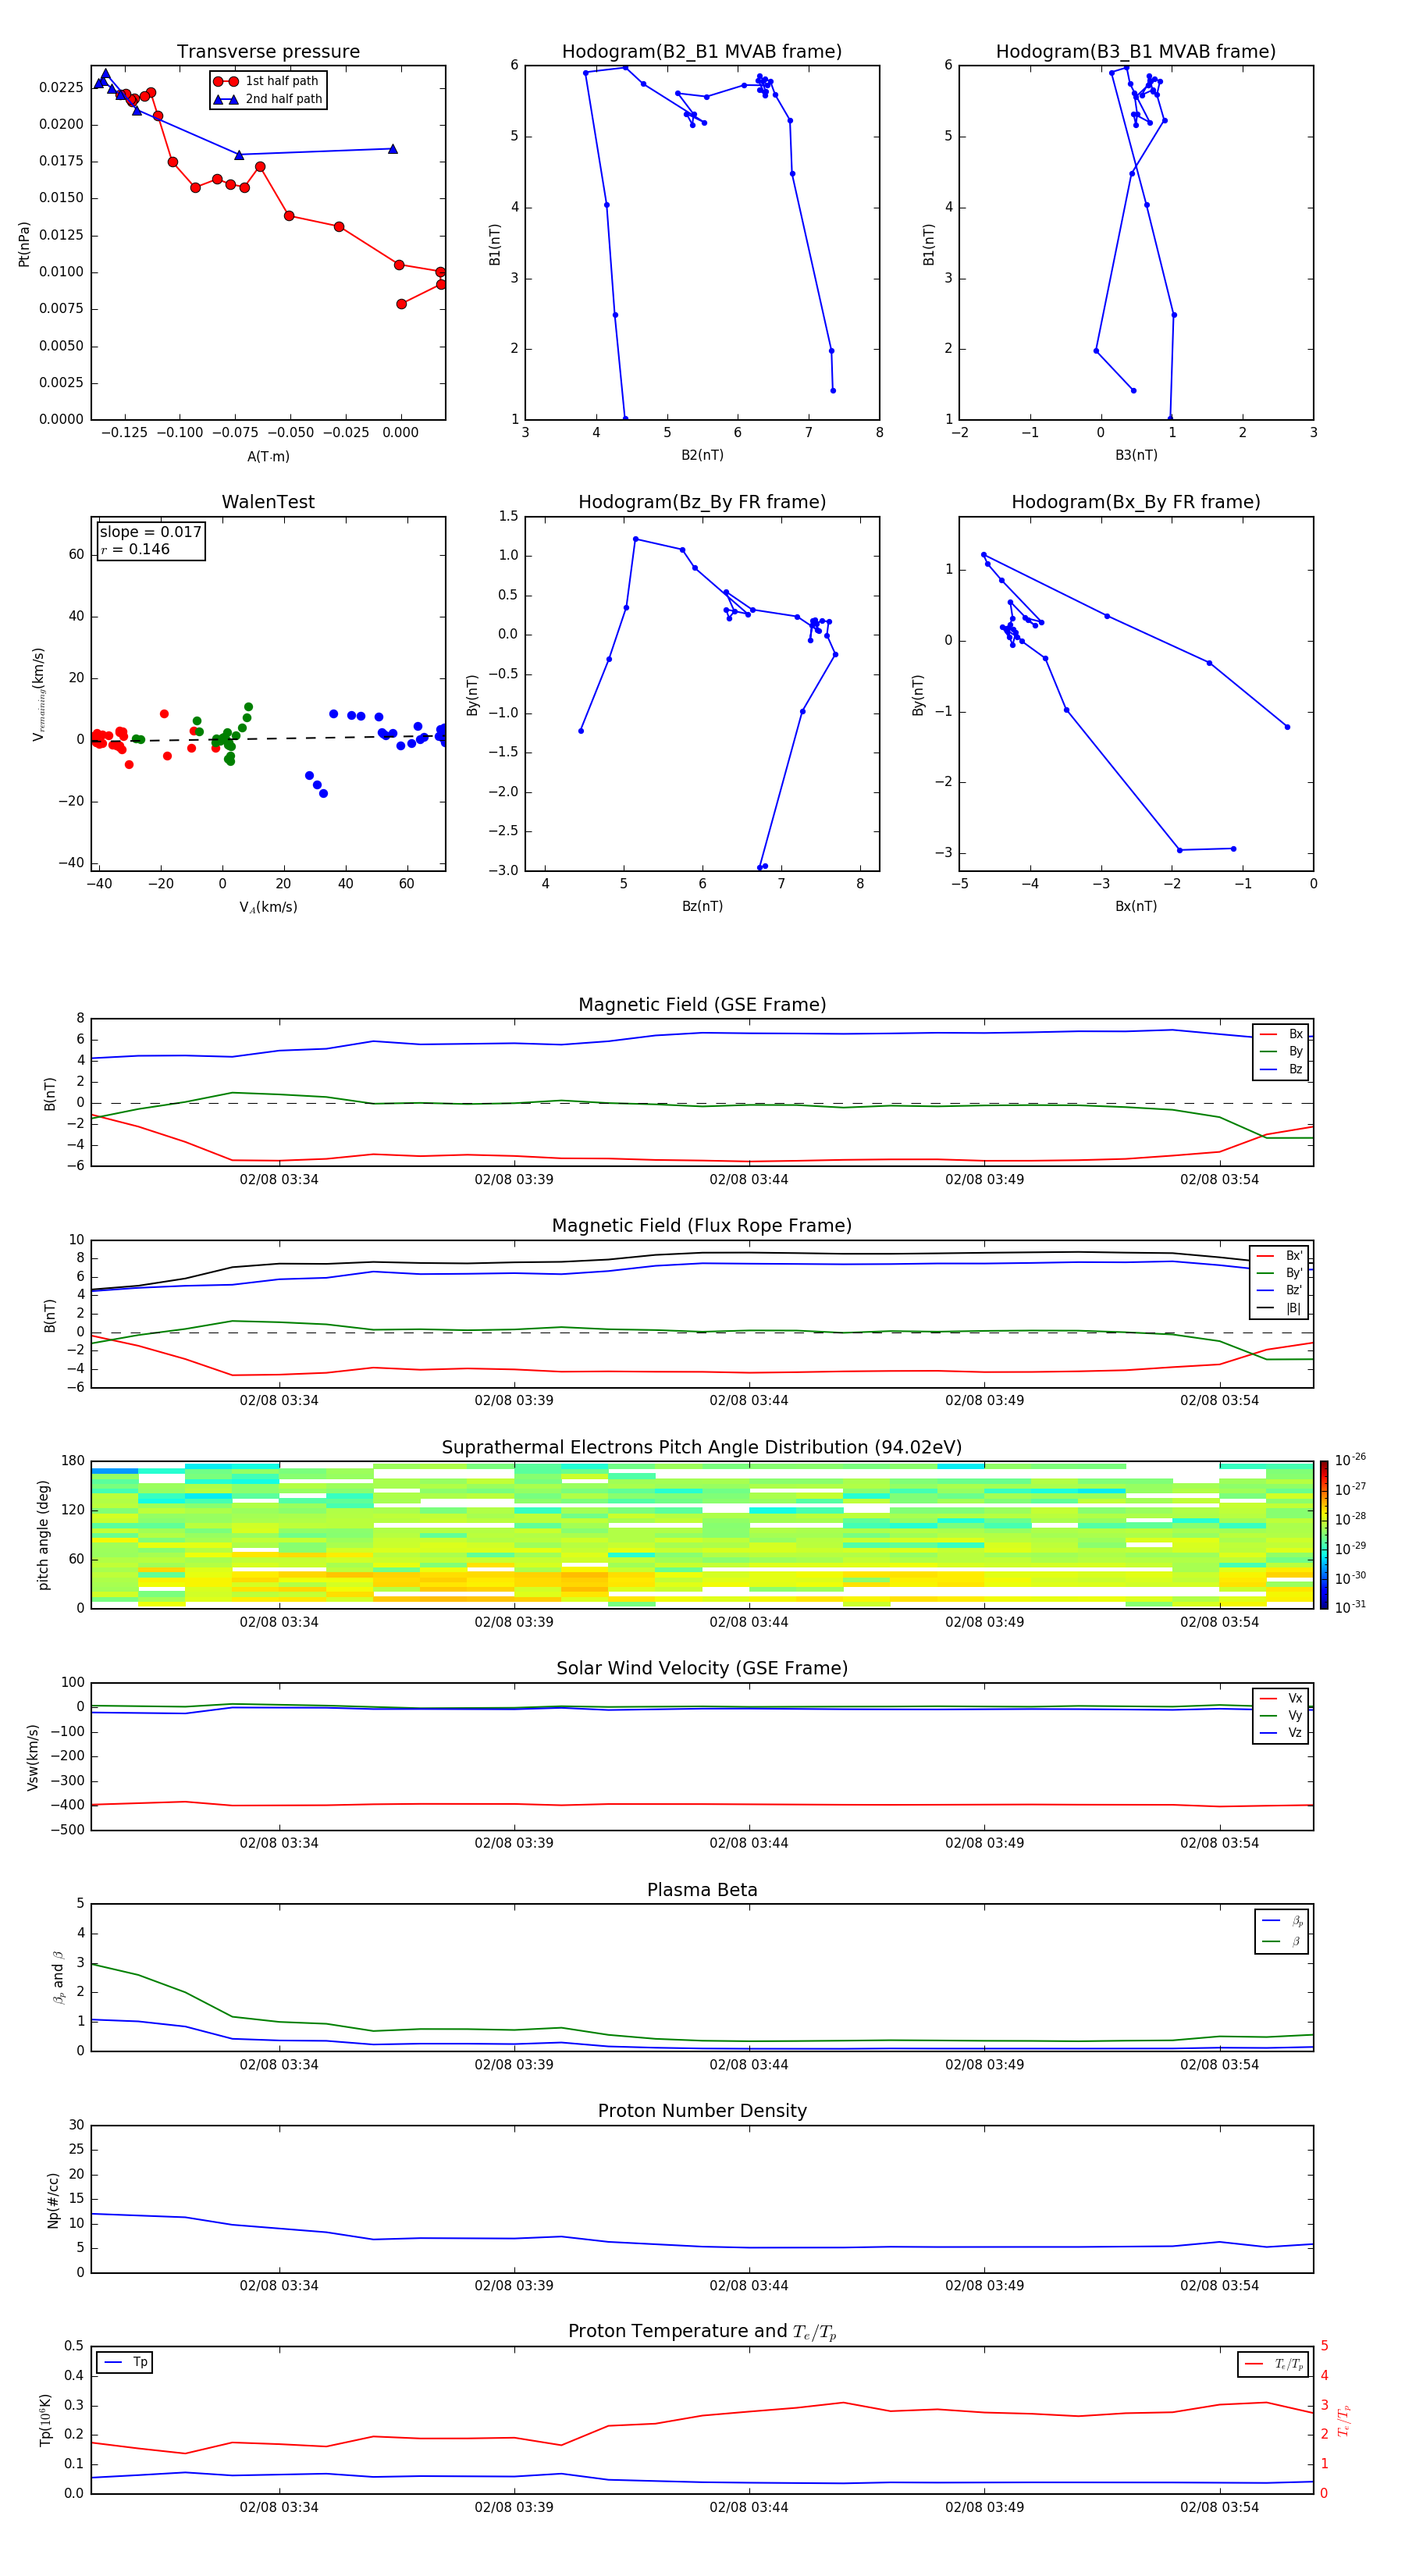The height and width of the screenshot is (2576, 1405).
Task: Click the 'Hodogram(Bx_By FR frame)' title
Action: 1136,502
